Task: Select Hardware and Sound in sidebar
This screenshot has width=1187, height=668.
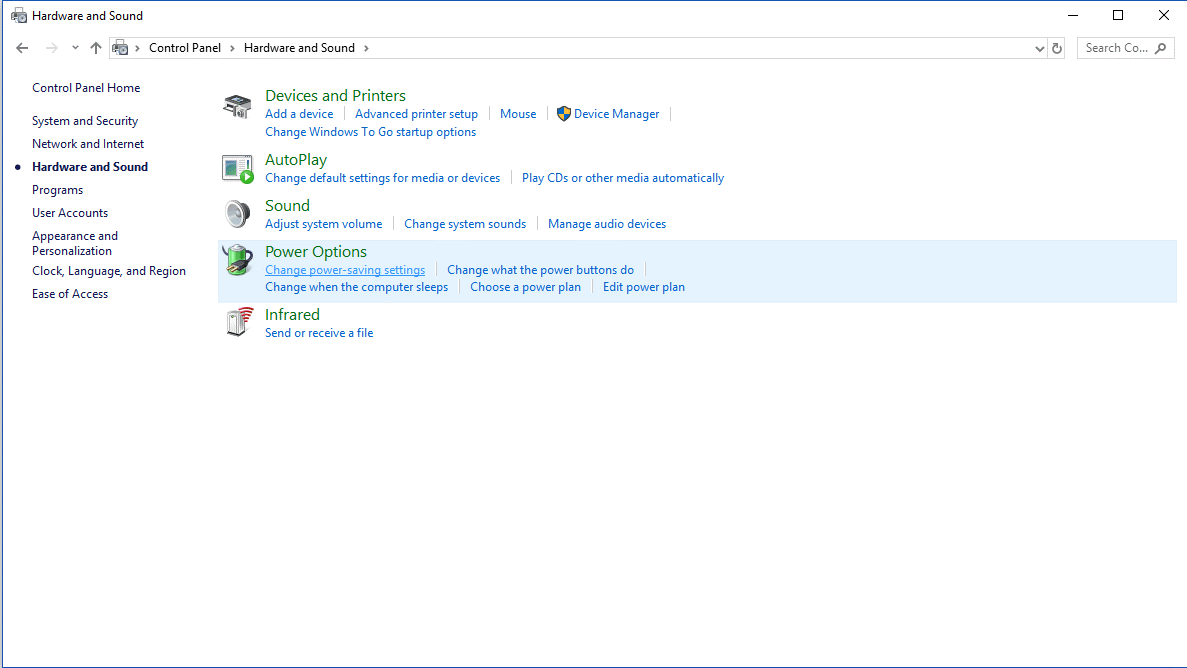Action: (x=89, y=167)
